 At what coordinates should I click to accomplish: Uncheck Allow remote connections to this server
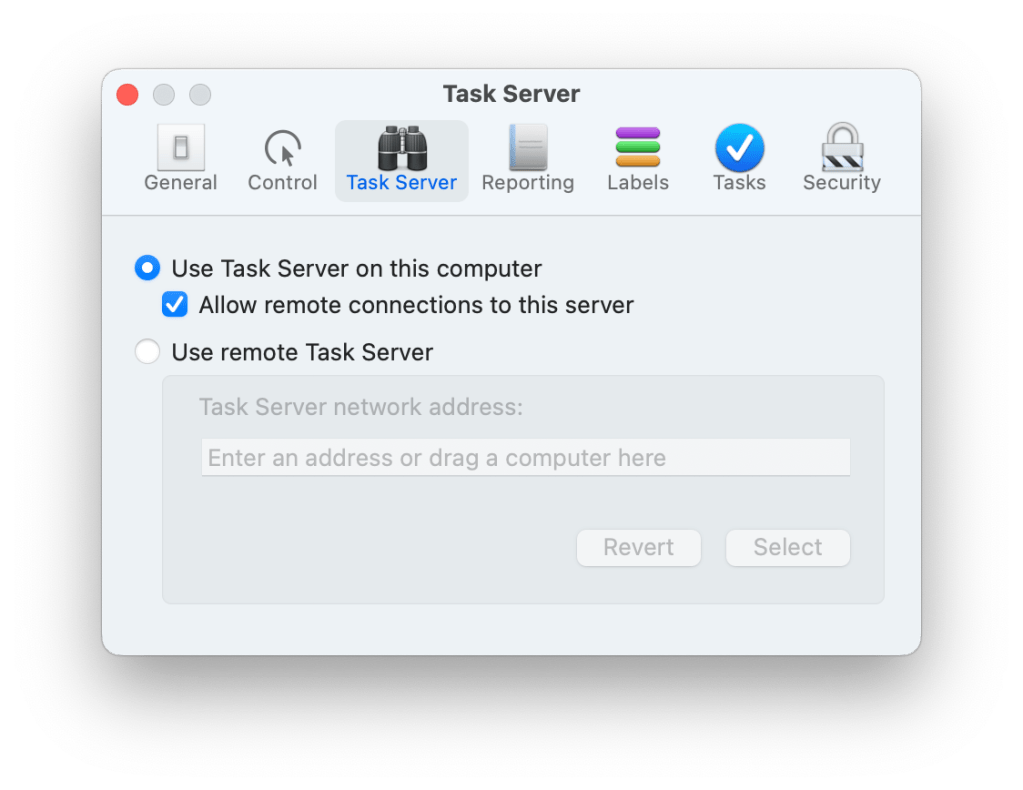pos(175,305)
